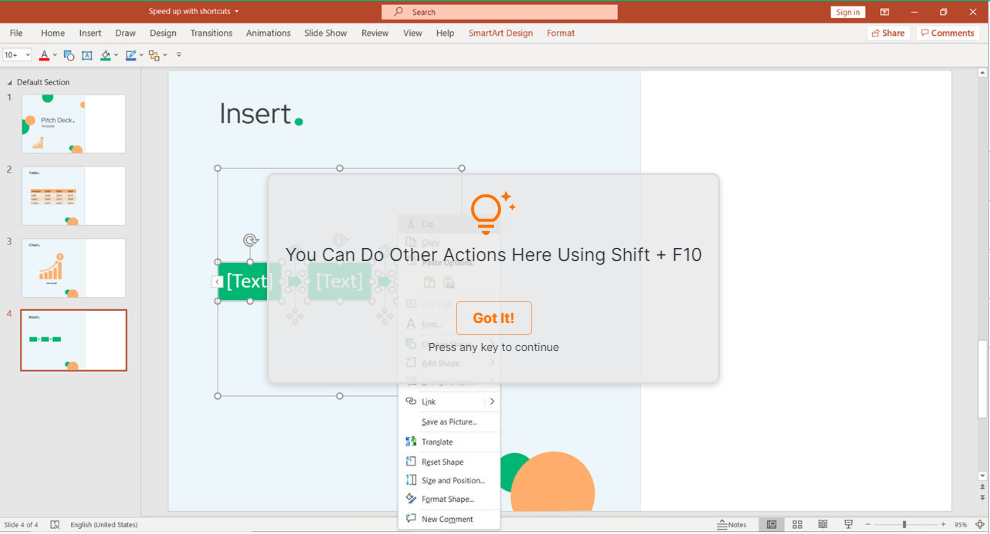The height and width of the screenshot is (534, 990).
Task: Select slide 3 chart thumbnail
Action: 73,268
